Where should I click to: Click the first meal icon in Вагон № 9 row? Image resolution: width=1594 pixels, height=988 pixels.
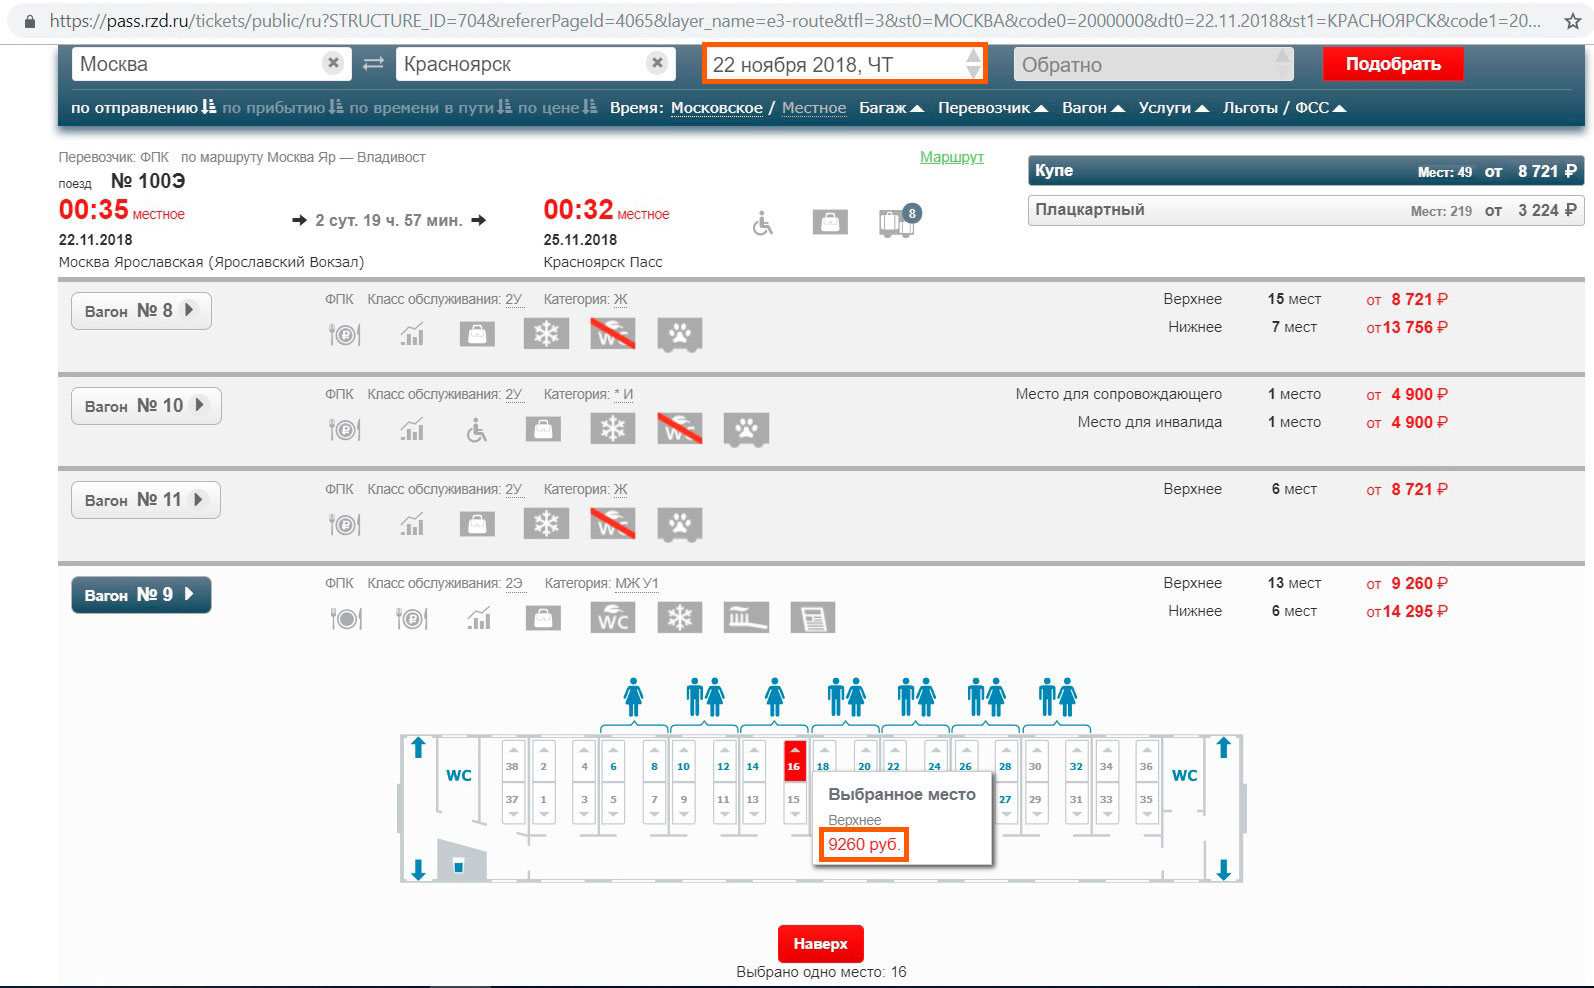(345, 619)
